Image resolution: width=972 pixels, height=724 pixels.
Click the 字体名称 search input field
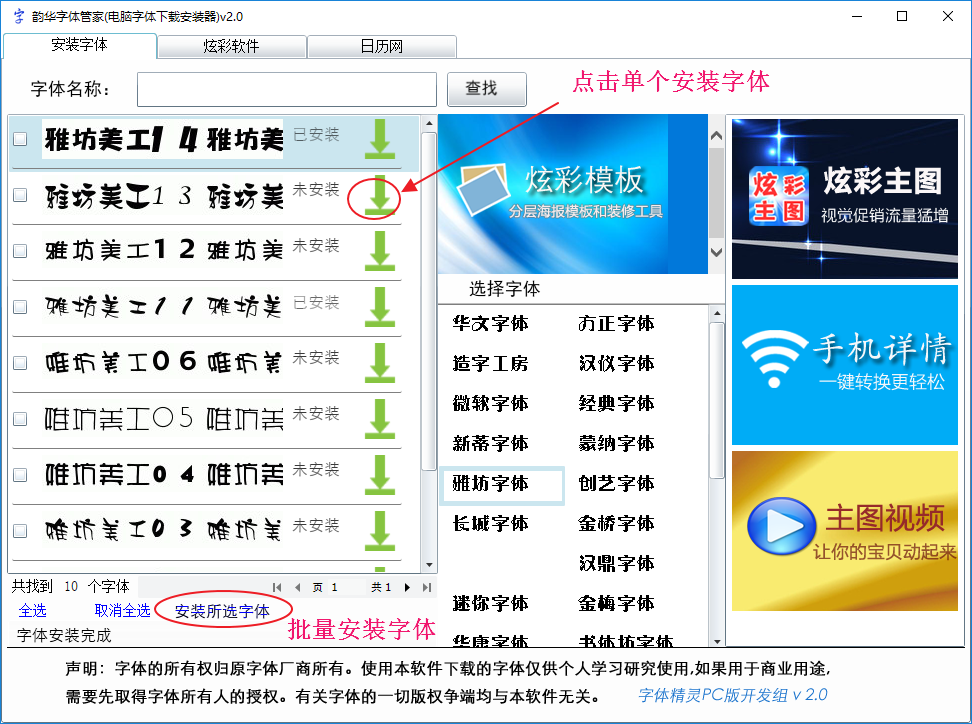tap(286, 89)
